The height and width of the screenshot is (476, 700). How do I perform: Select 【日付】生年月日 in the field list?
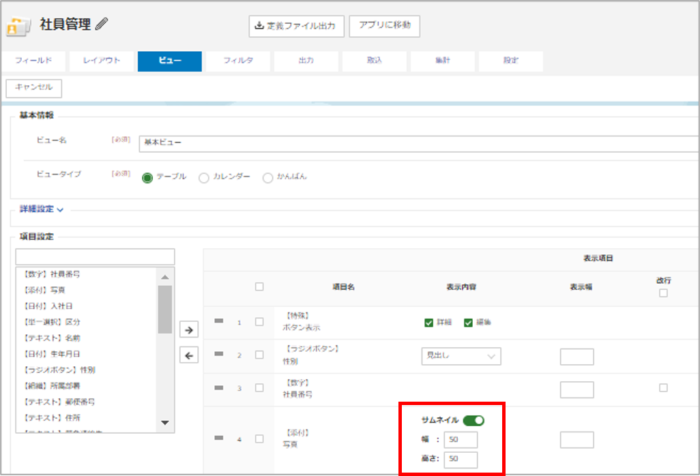pyautogui.click(x=86, y=354)
